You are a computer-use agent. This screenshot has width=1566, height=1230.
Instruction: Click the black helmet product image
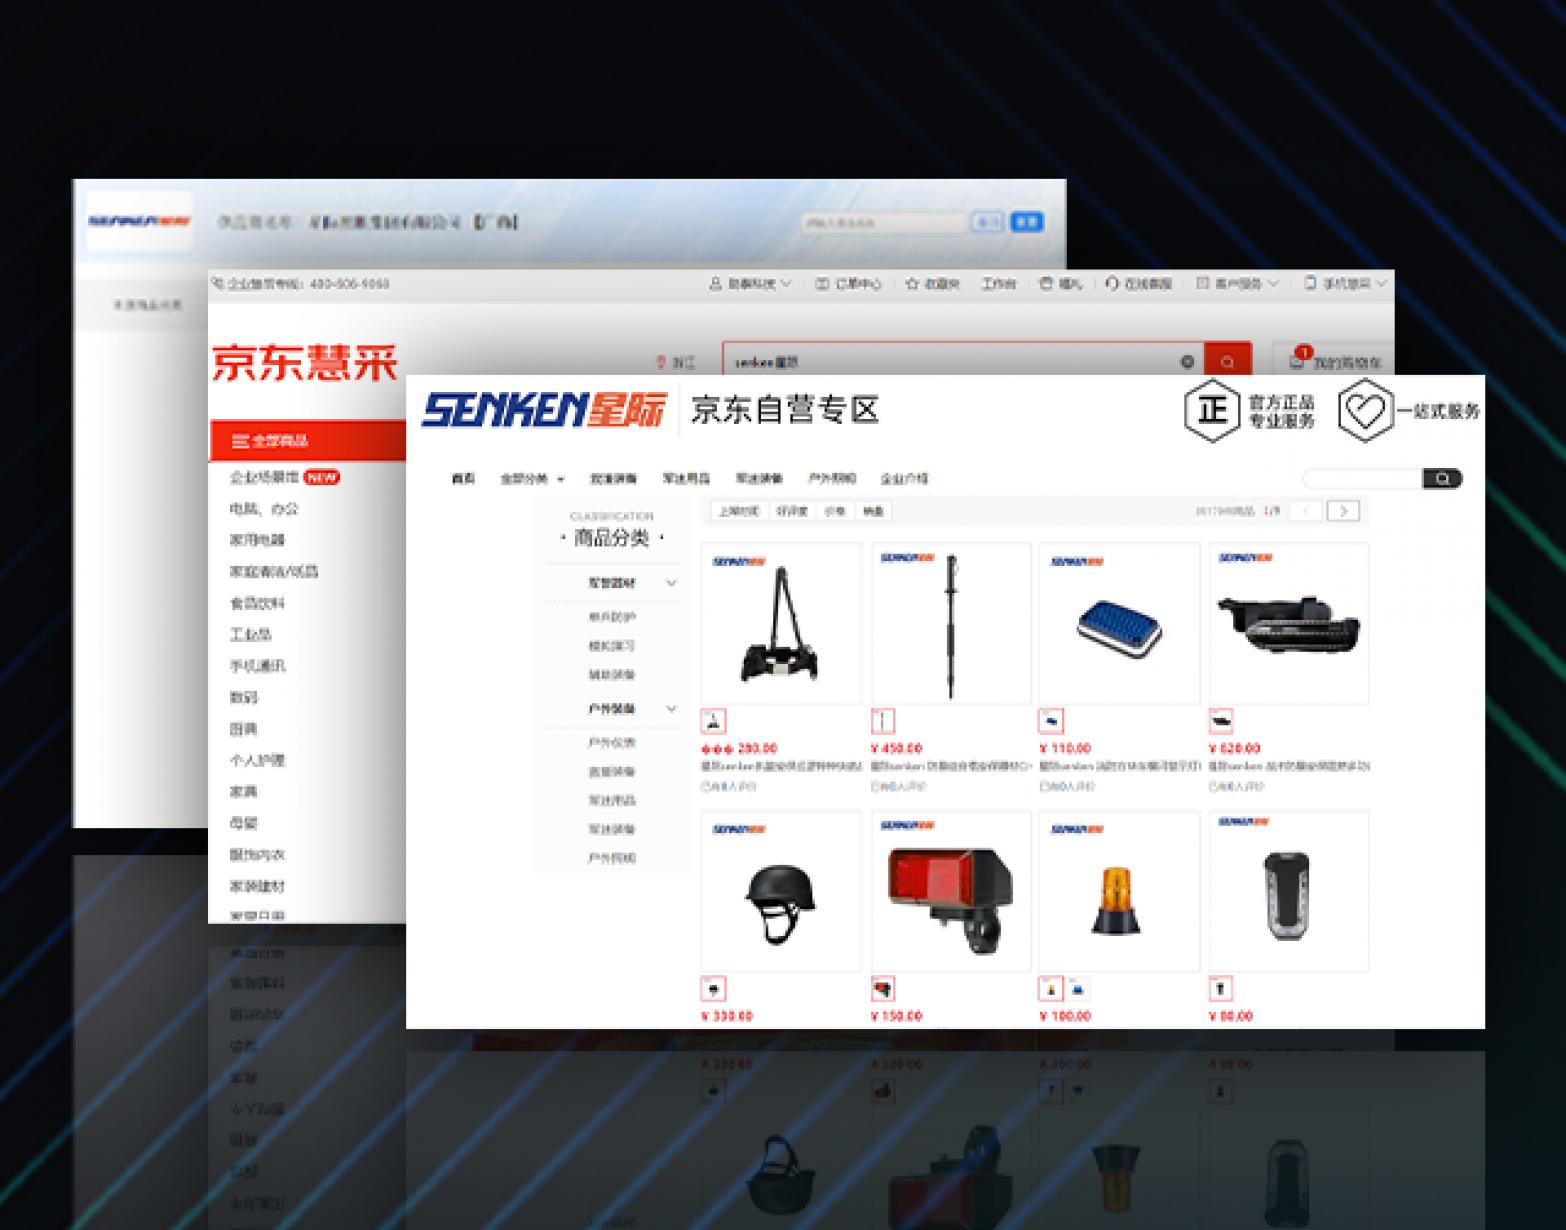point(780,893)
